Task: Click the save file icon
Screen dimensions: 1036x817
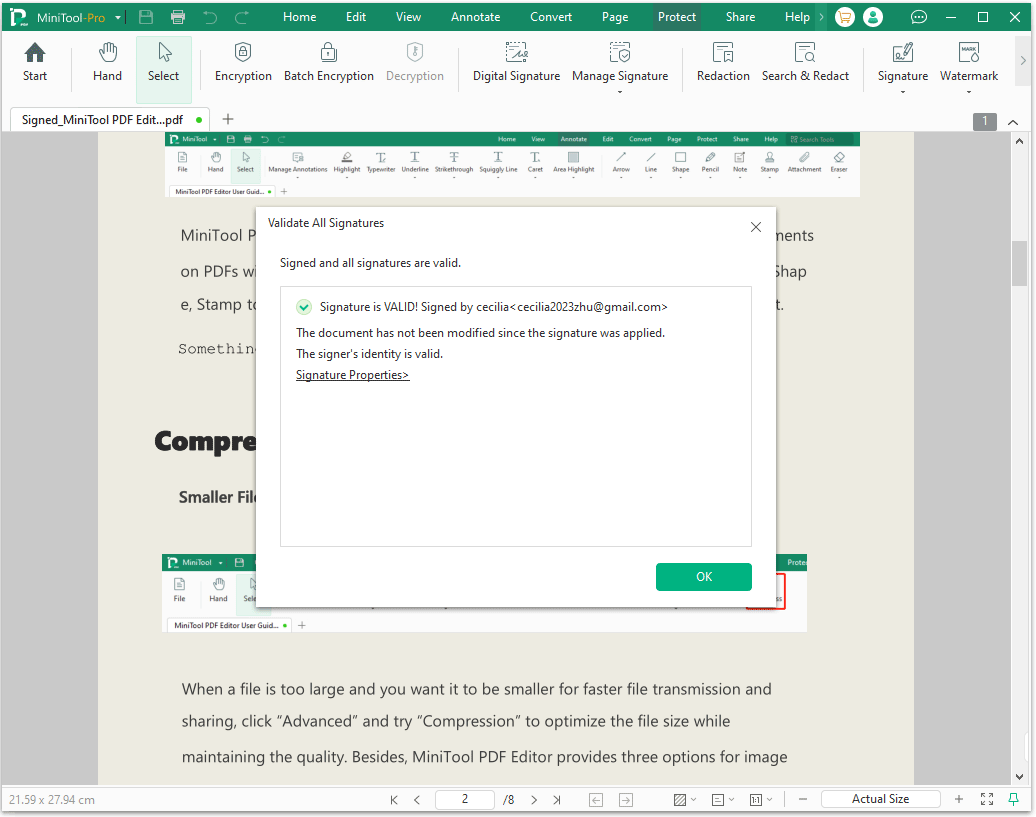Action: point(144,16)
